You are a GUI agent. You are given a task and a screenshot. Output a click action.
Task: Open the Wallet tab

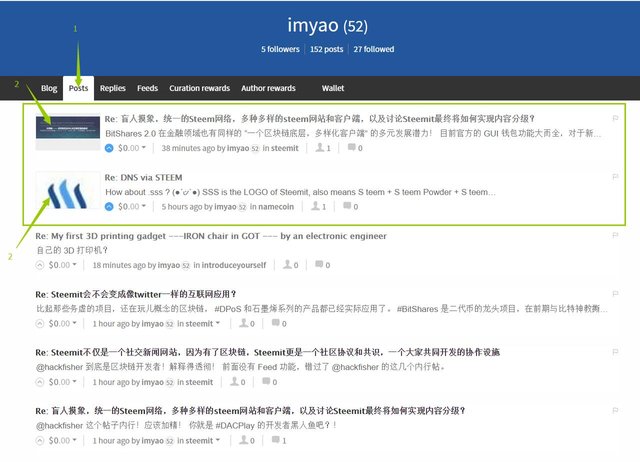click(333, 88)
